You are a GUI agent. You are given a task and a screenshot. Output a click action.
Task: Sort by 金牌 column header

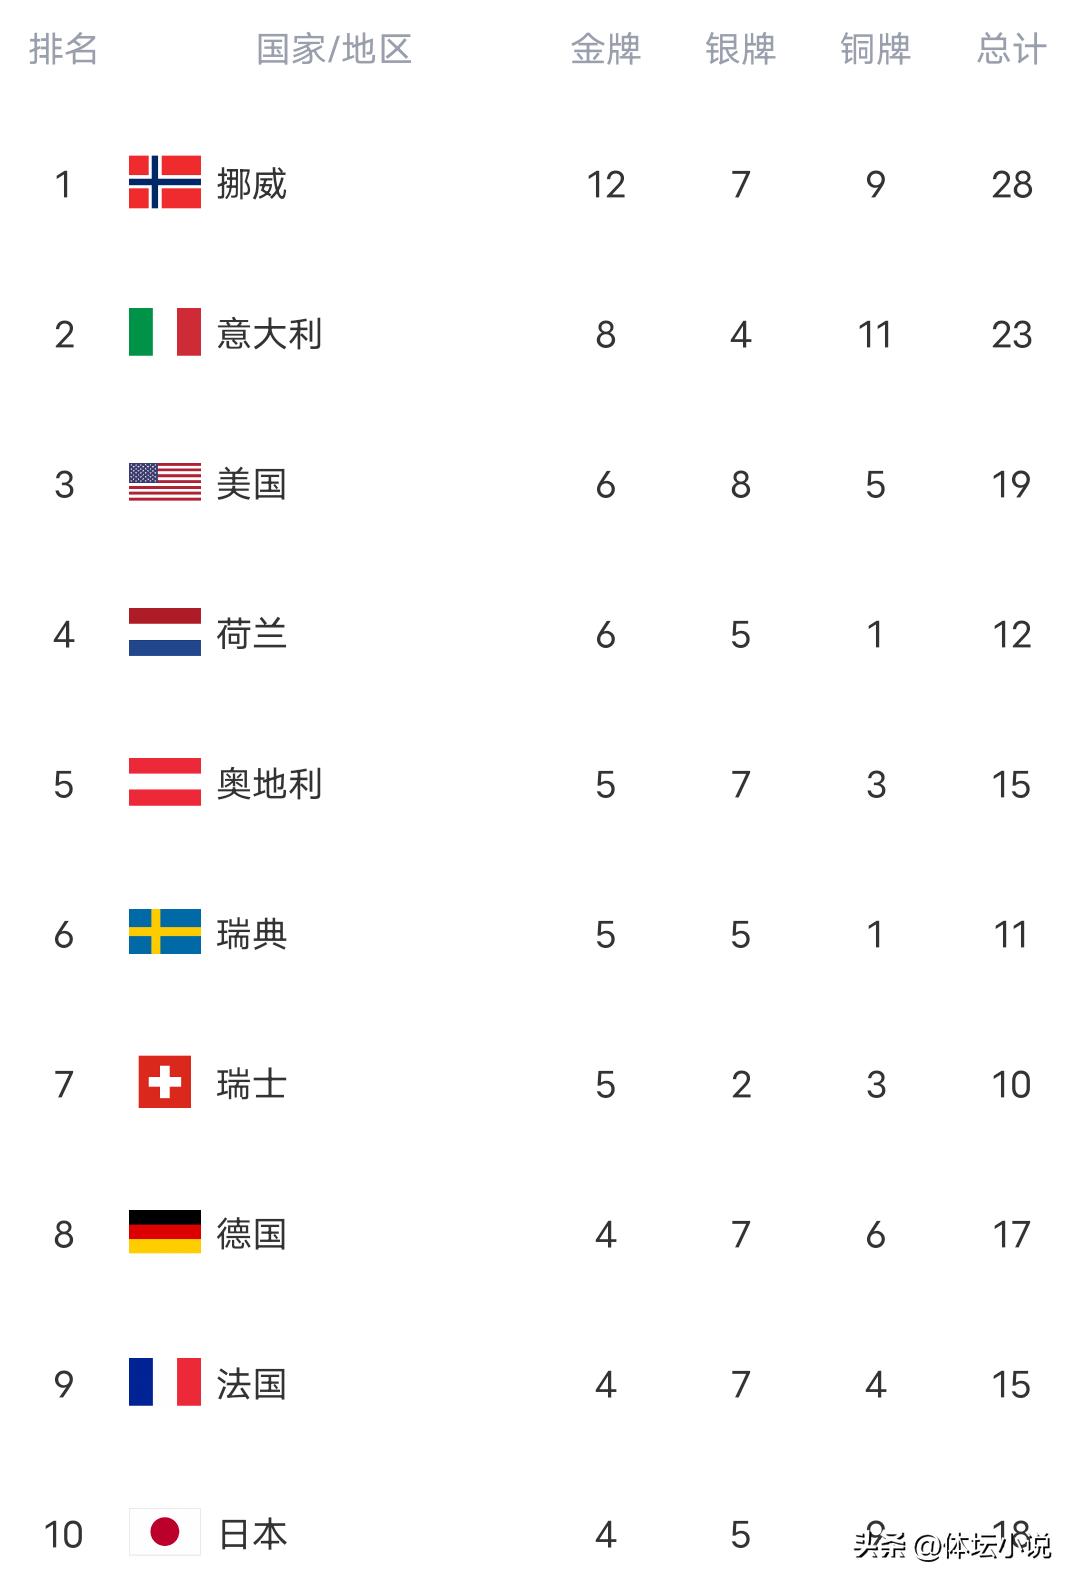tap(605, 49)
